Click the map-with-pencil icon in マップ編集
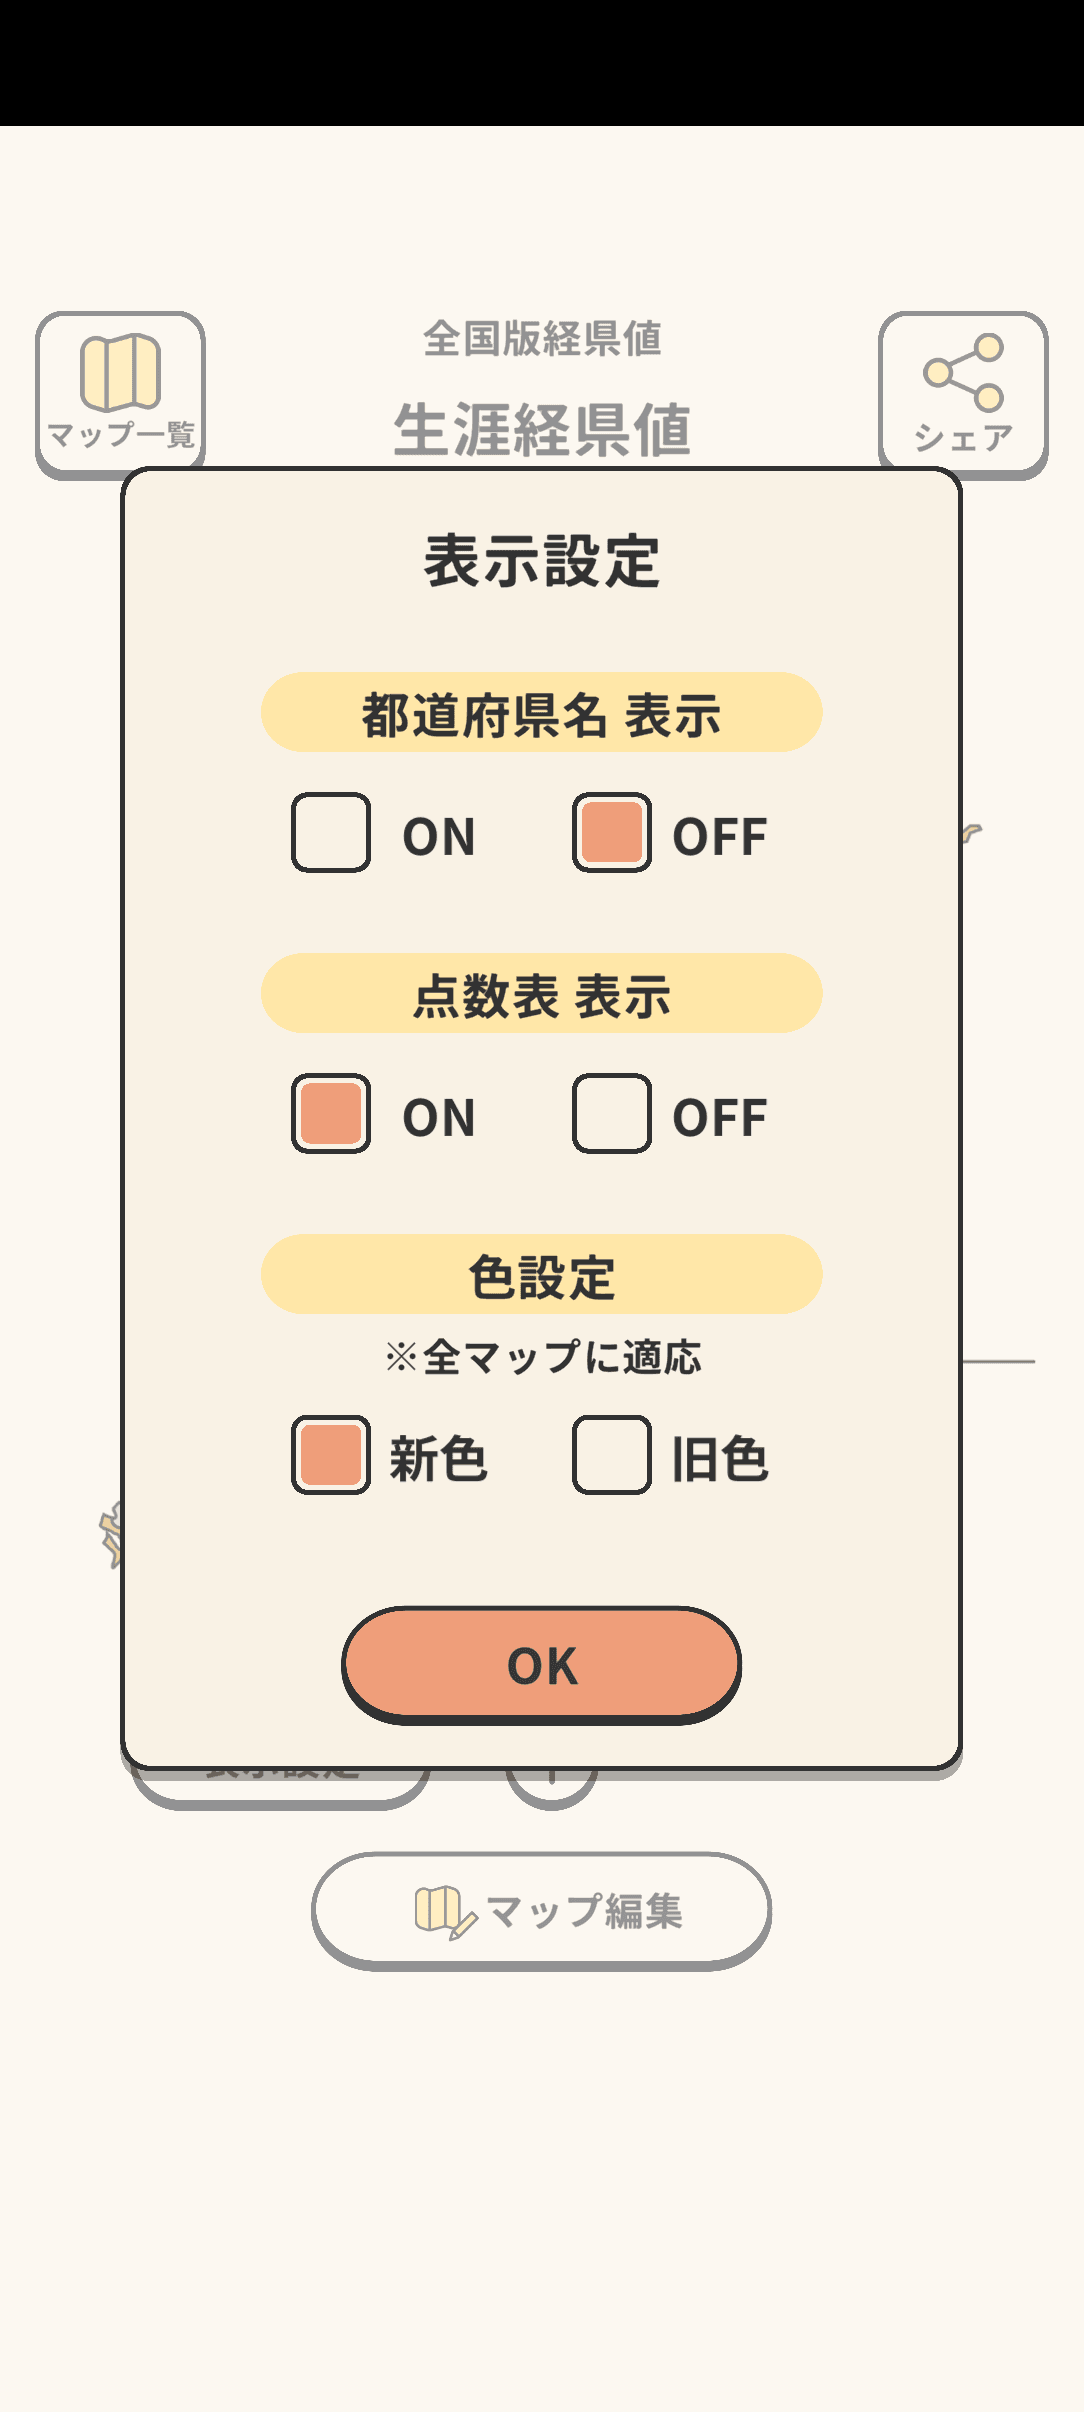This screenshot has height=2412, width=1084. coord(443,1911)
